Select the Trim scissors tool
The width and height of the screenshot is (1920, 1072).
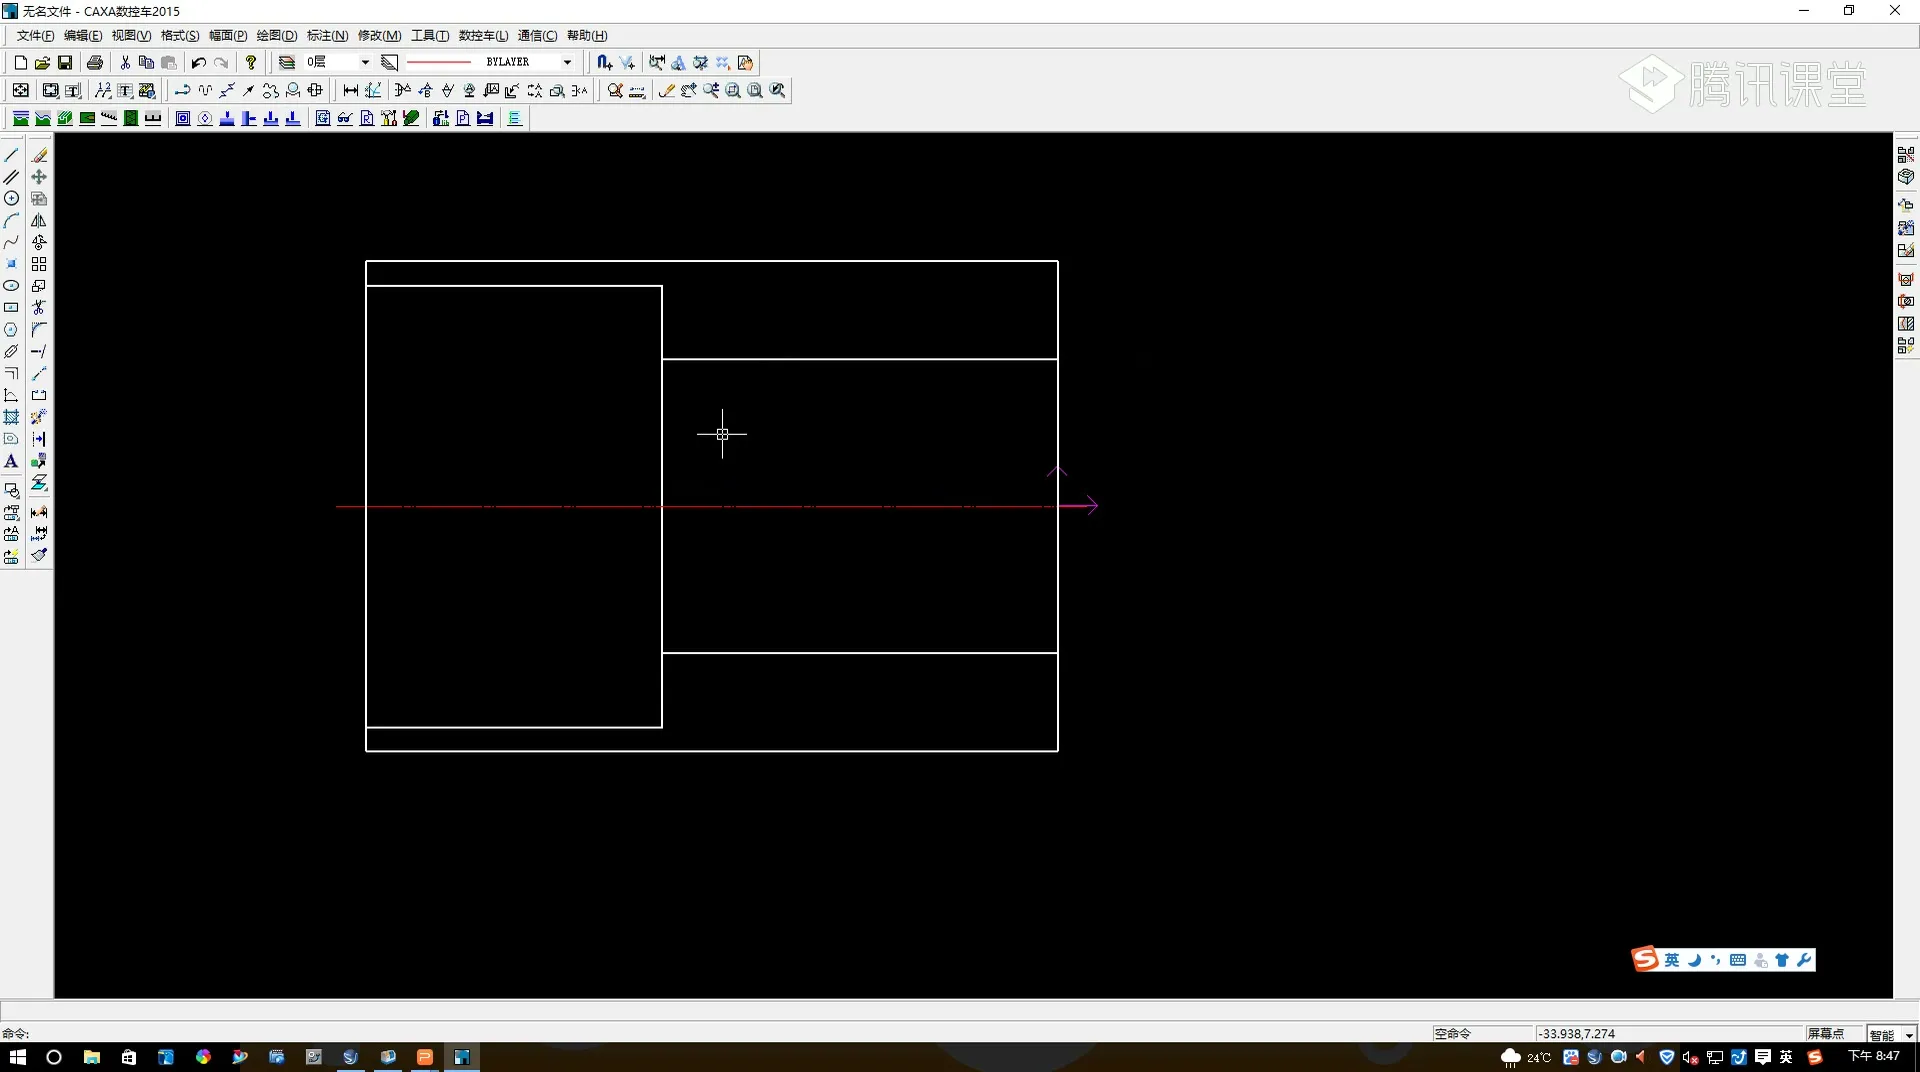pyautogui.click(x=39, y=308)
